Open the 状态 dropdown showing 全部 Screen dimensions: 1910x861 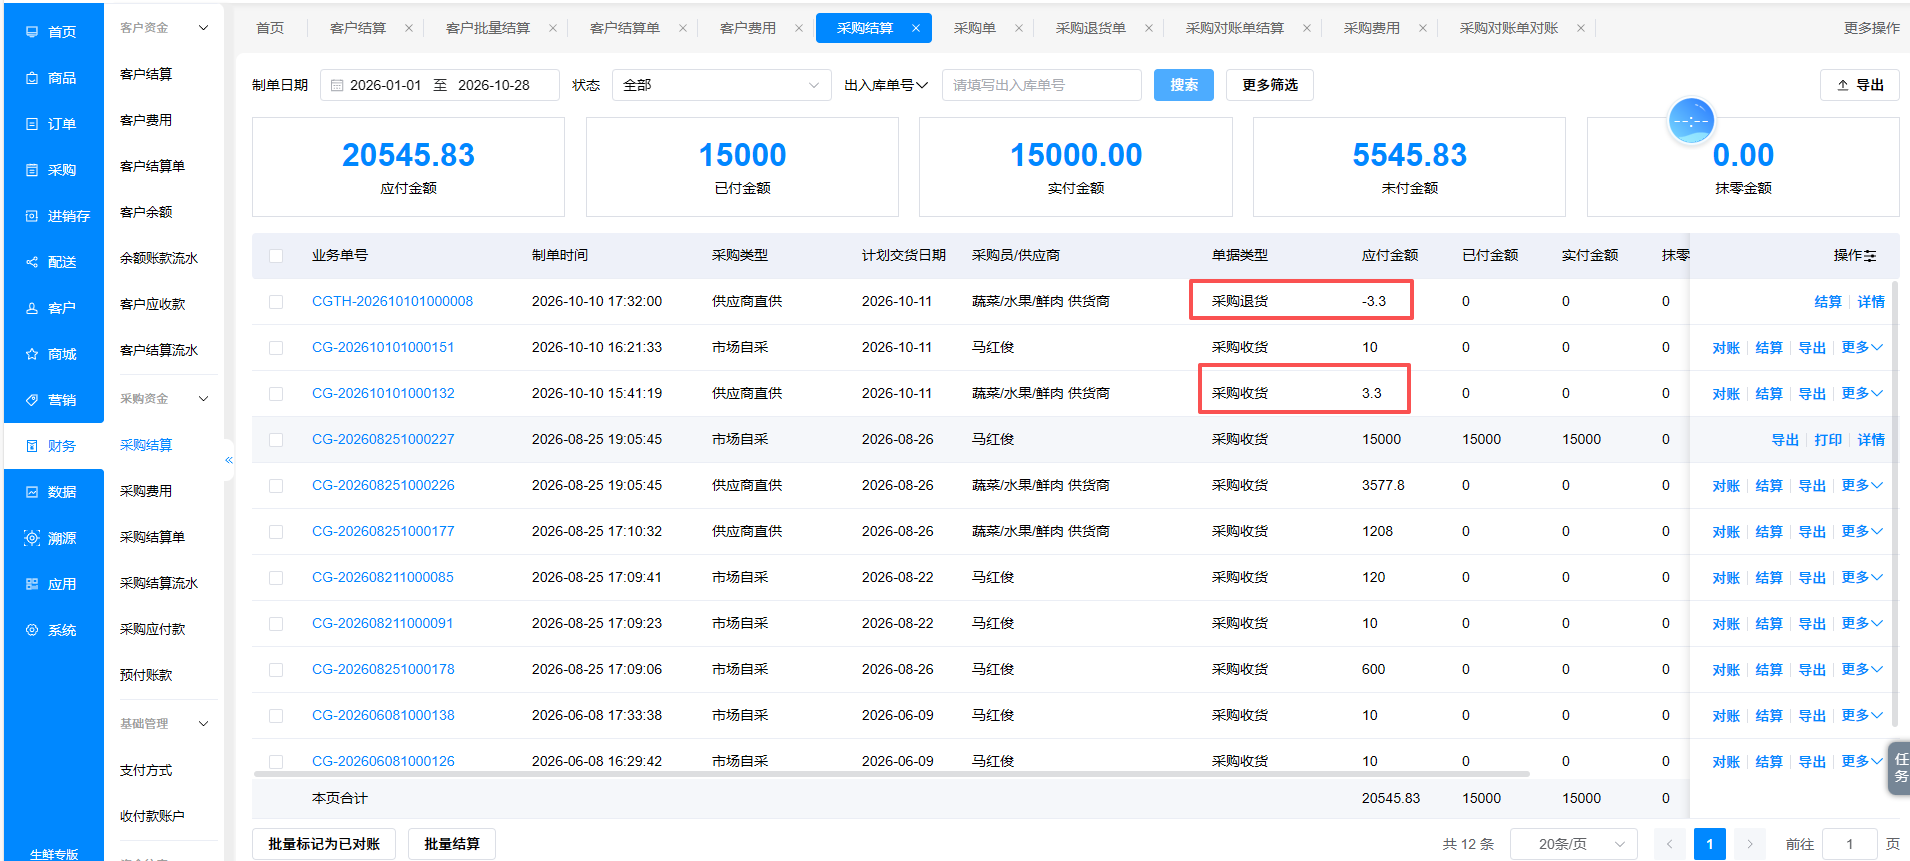pyautogui.click(x=721, y=85)
